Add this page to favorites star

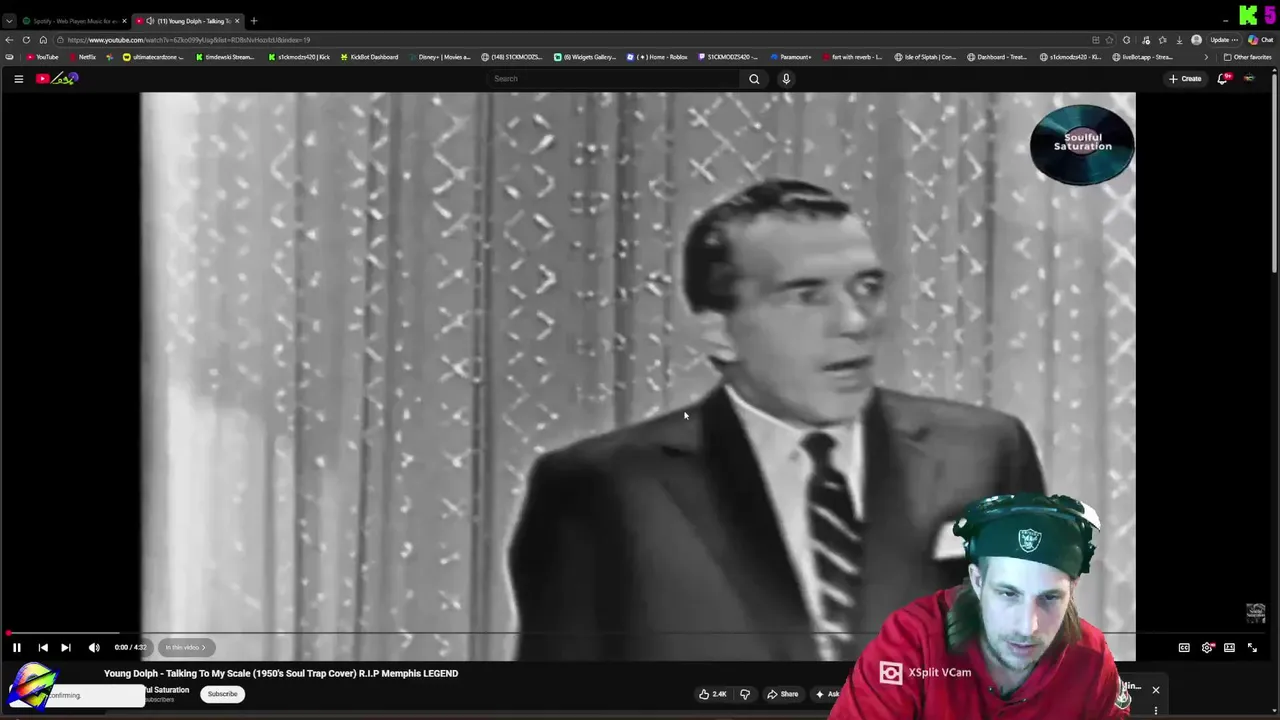pyautogui.click(x=1109, y=40)
